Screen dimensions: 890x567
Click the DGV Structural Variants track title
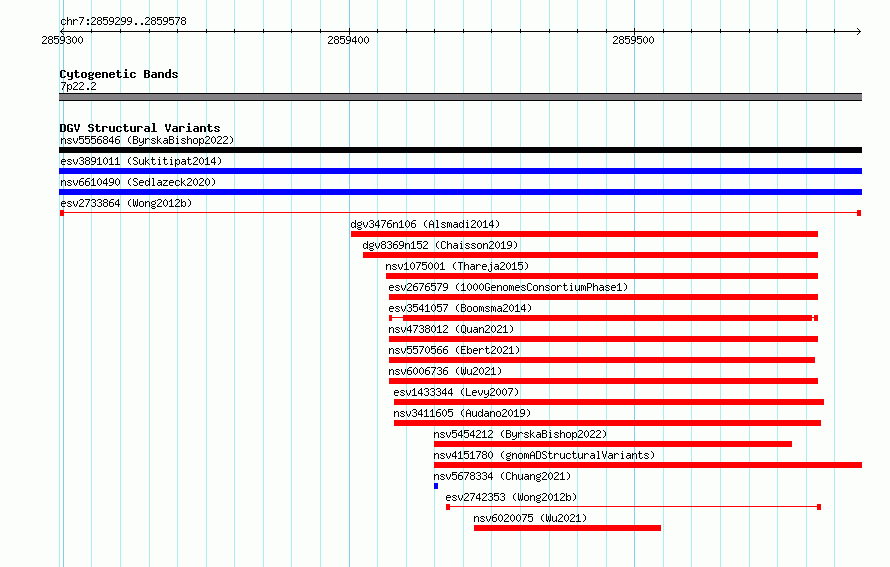click(x=140, y=128)
